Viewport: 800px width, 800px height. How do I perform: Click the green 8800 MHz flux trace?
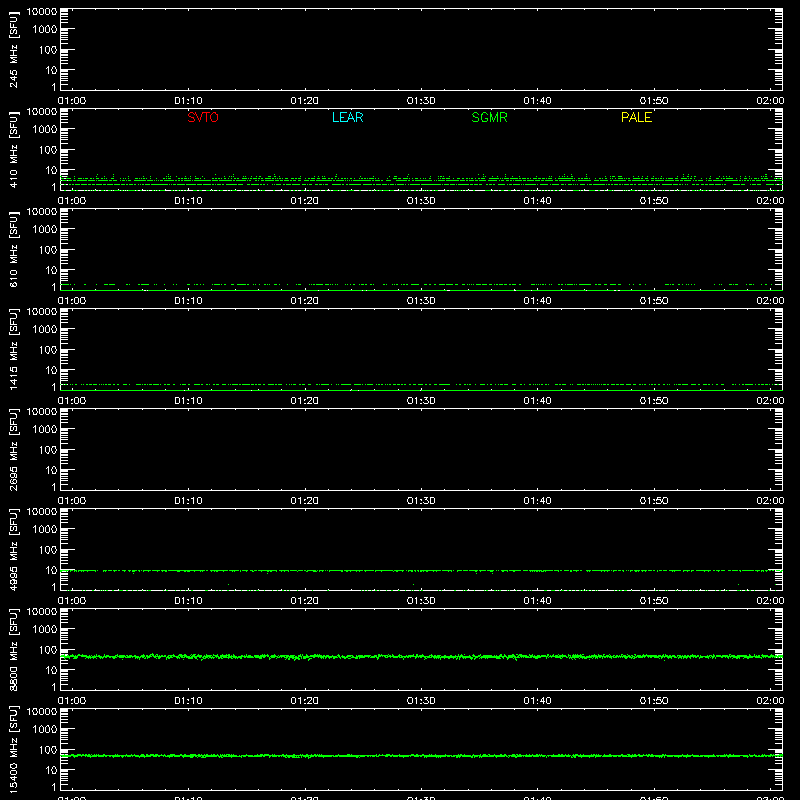[x=421, y=657]
